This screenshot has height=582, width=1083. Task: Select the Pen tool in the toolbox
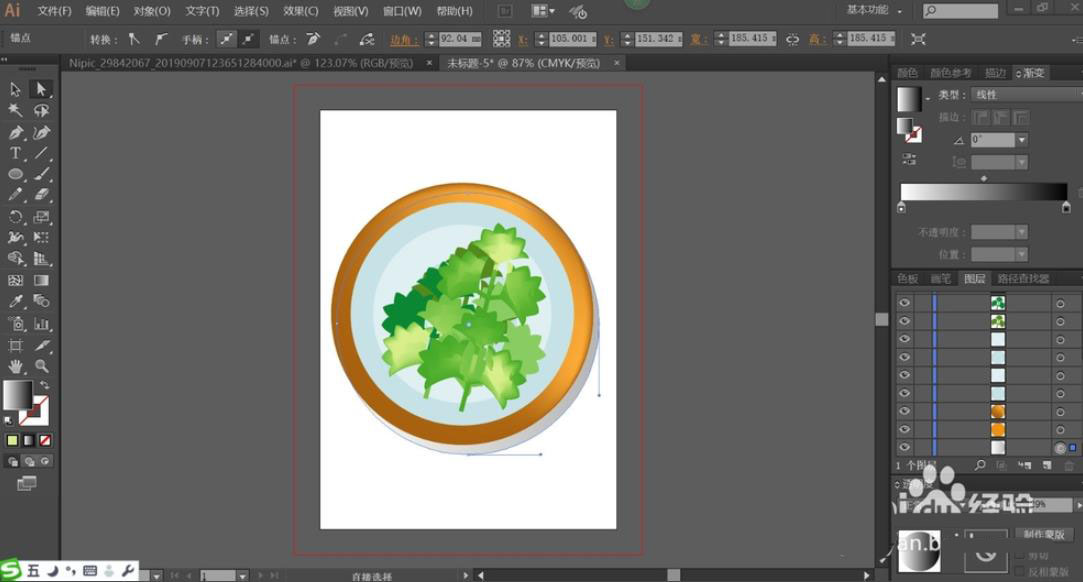(15, 132)
